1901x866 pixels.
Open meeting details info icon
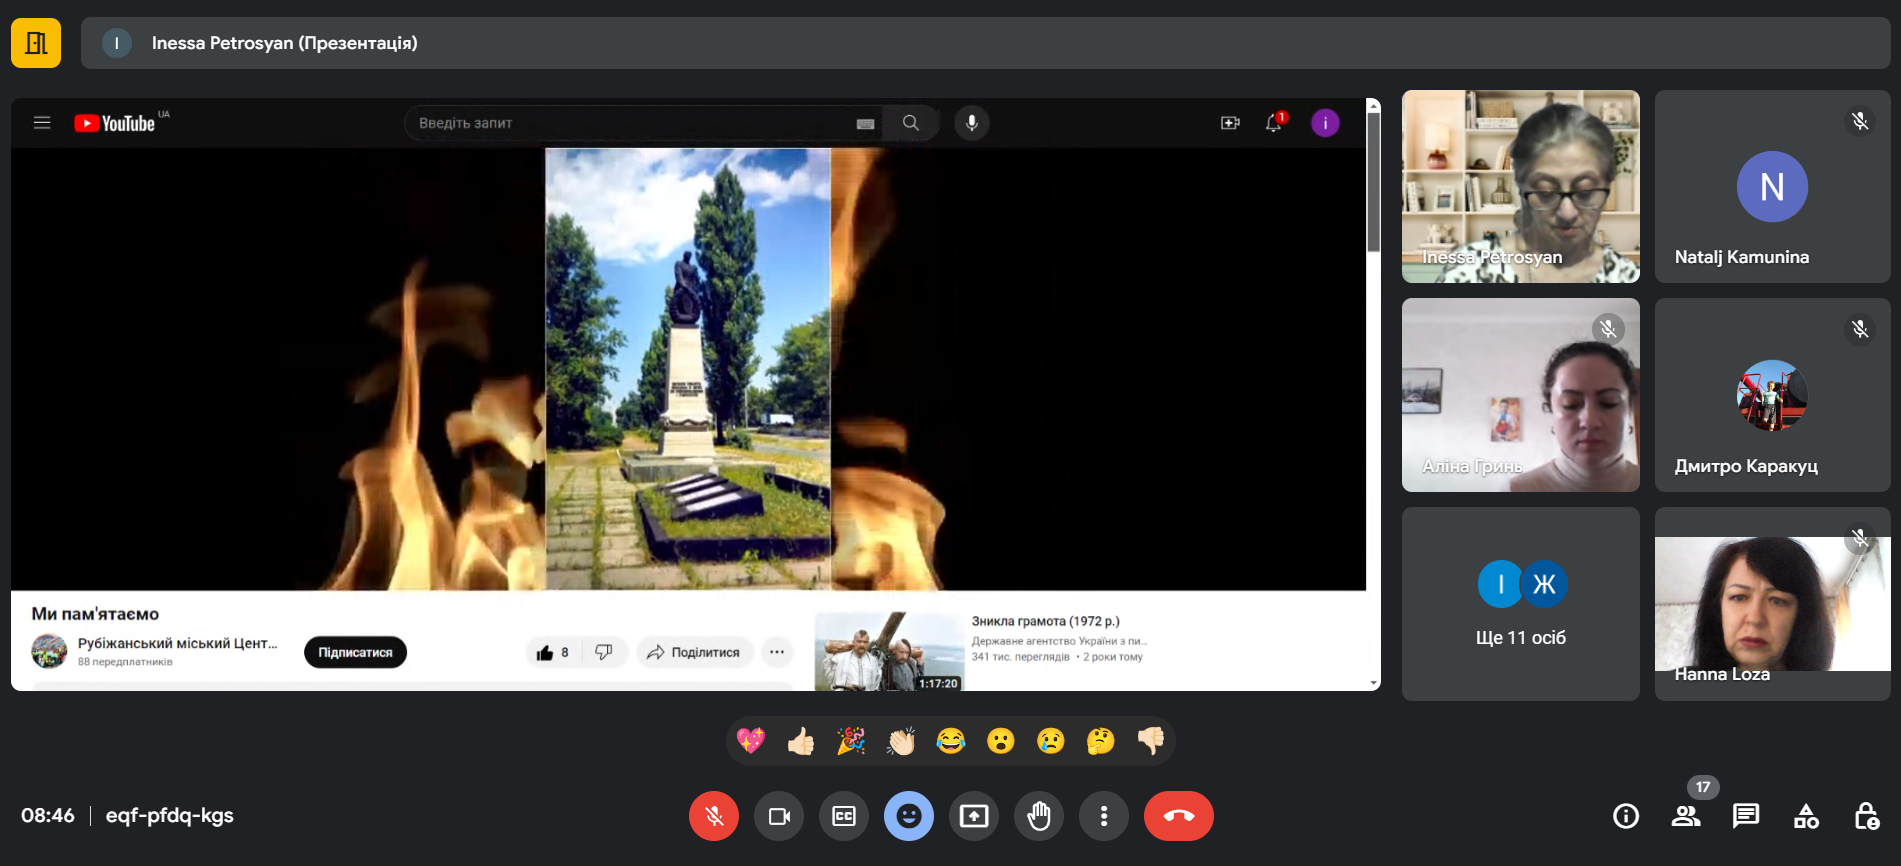pyautogui.click(x=1626, y=816)
